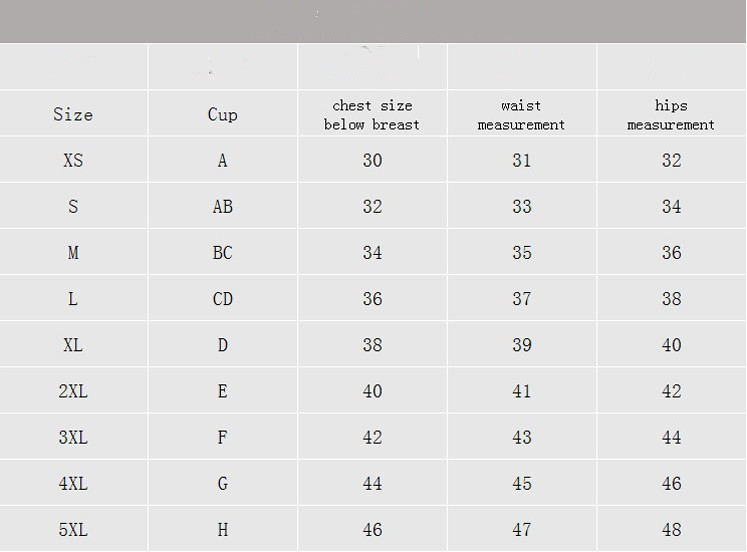Click the M size cell
The width and height of the screenshot is (747, 552).
(x=73, y=252)
